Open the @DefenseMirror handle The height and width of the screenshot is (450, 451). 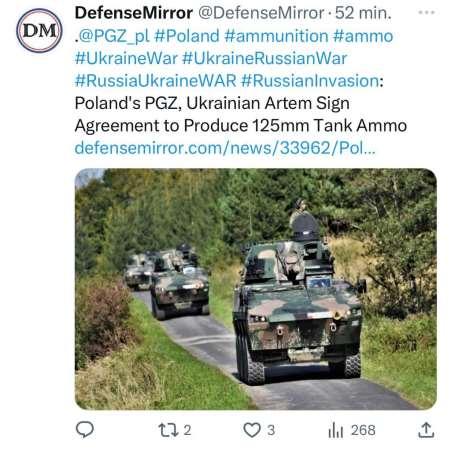coord(261,13)
